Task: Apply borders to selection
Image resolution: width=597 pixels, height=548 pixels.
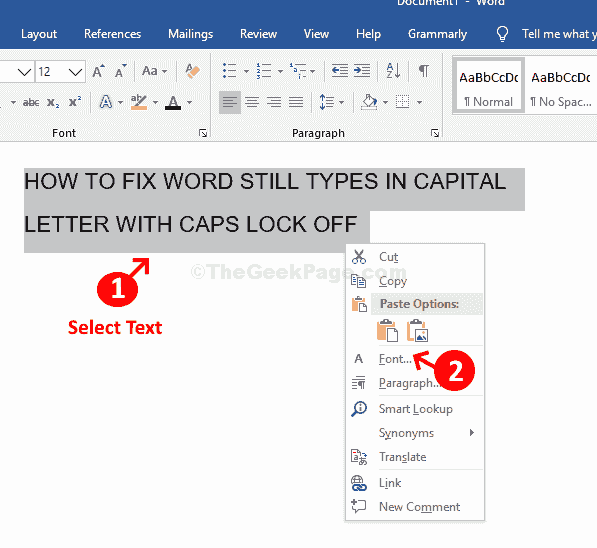Action: tap(402, 102)
